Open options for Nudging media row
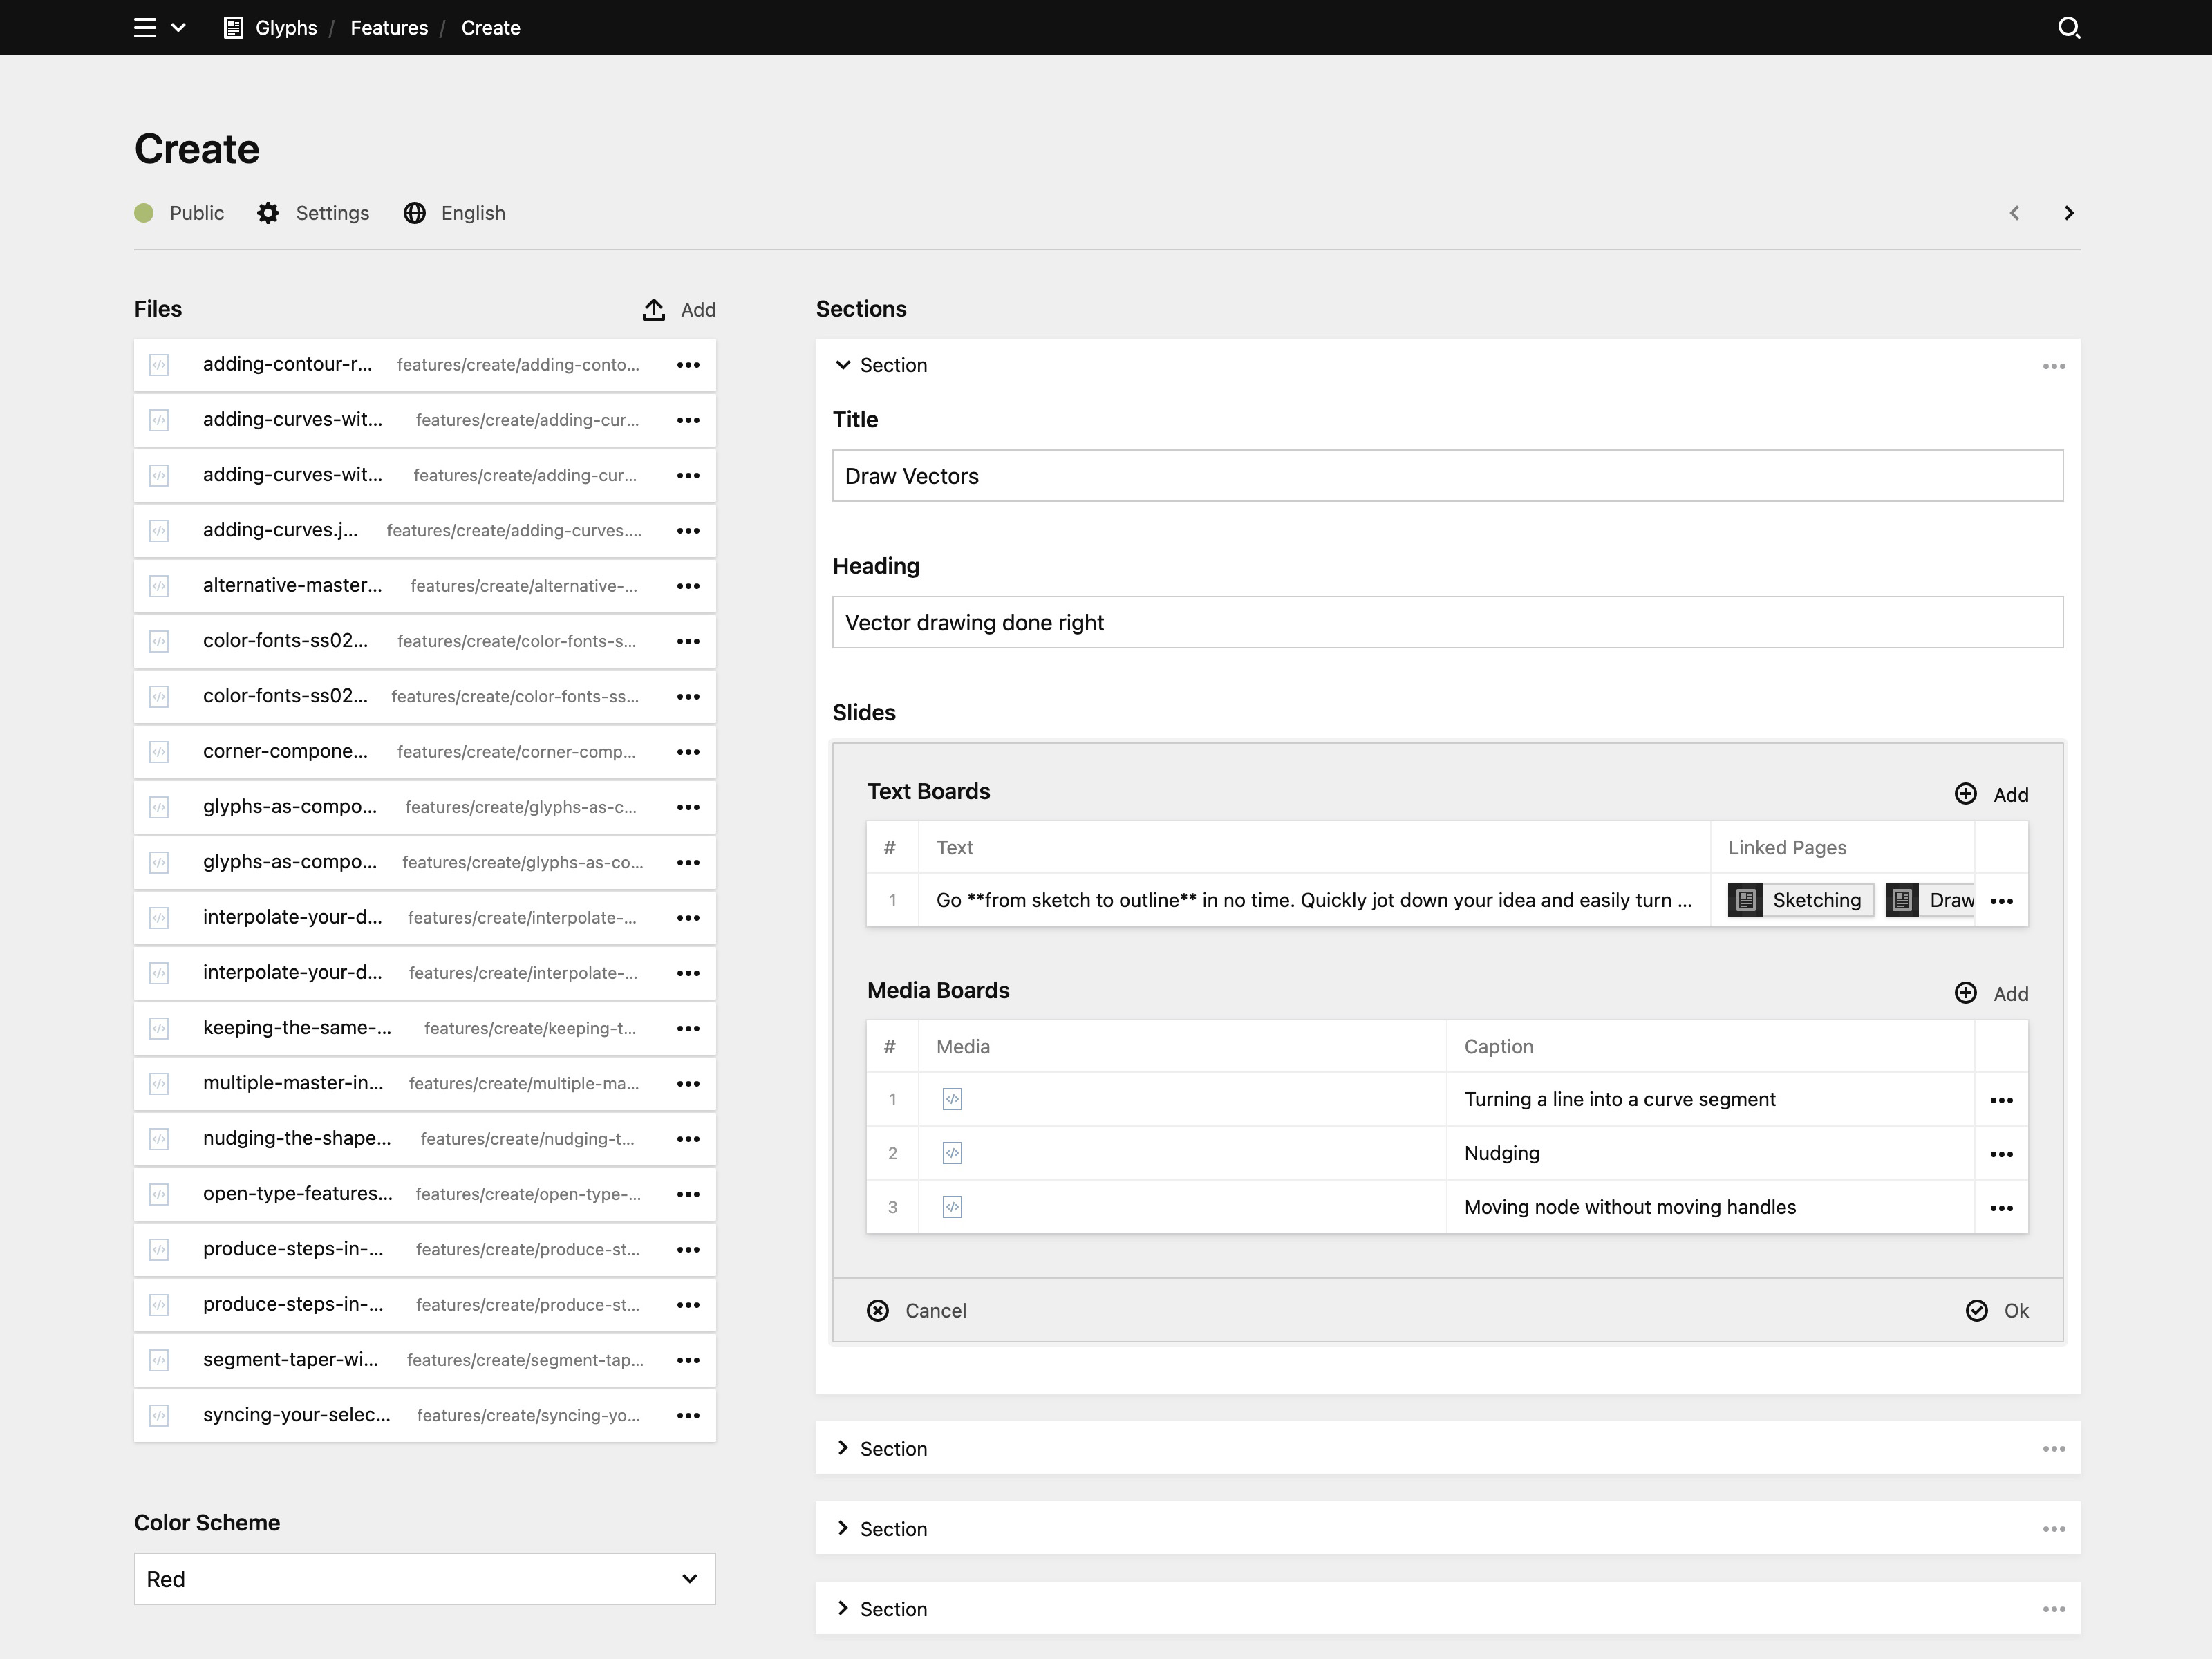The height and width of the screenshot is (1659, 2212). (2001, 1154)
